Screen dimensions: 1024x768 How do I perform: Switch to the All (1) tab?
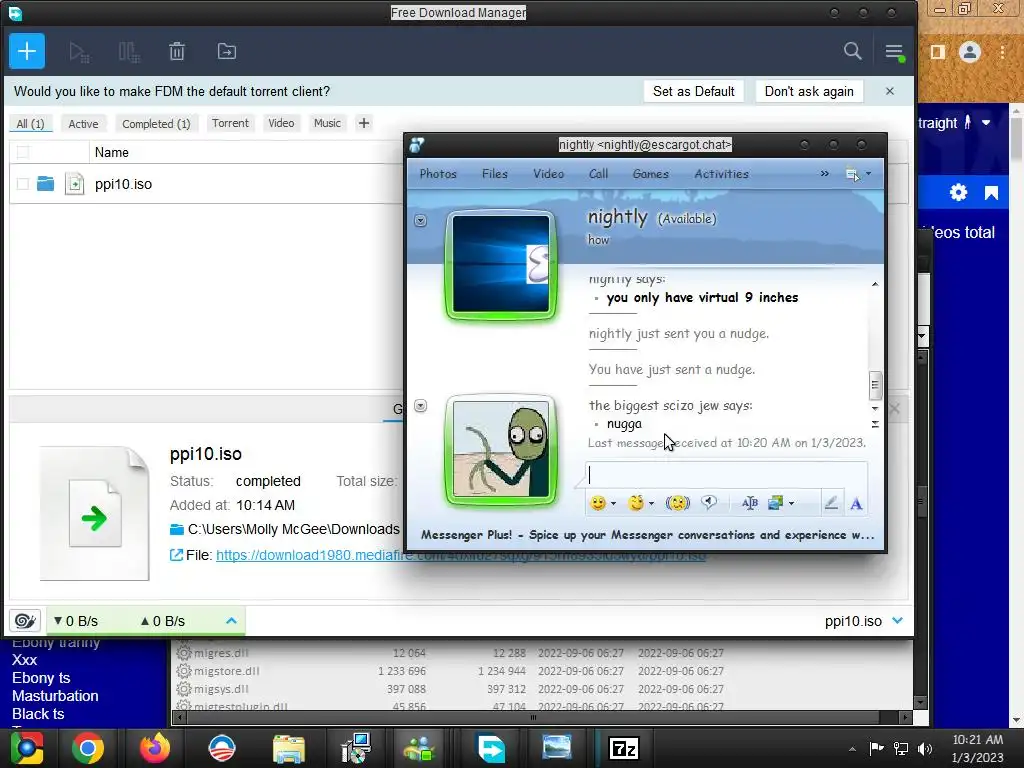30,123
